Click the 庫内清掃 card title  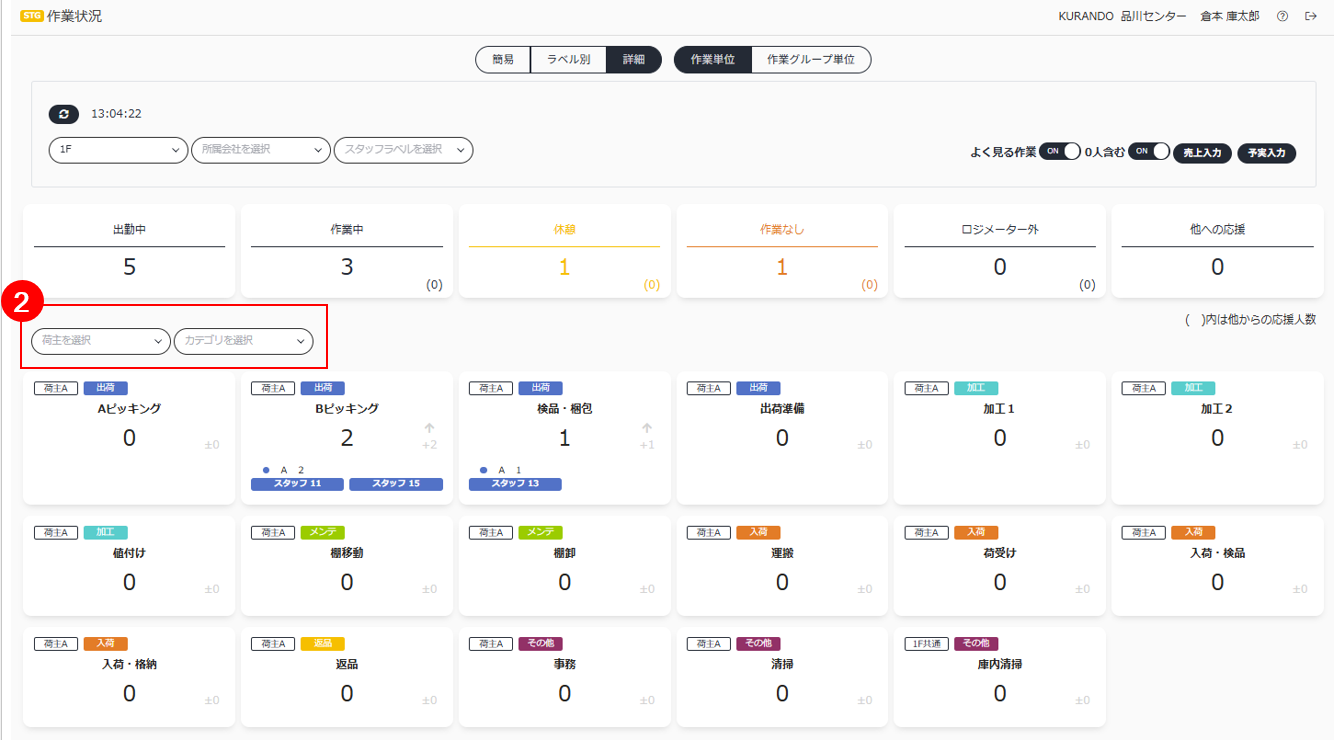point(1000,664)
